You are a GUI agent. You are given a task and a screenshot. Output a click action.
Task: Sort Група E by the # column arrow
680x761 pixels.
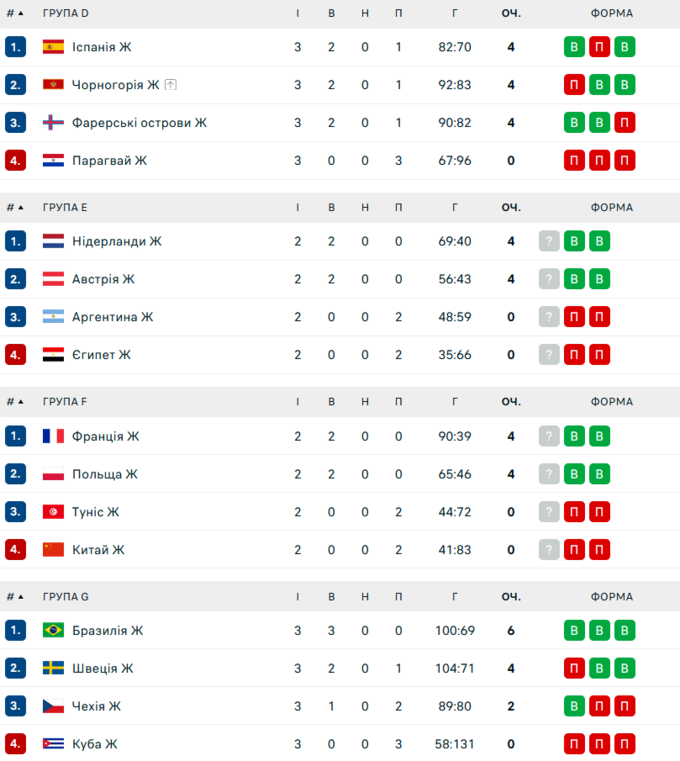21,208
